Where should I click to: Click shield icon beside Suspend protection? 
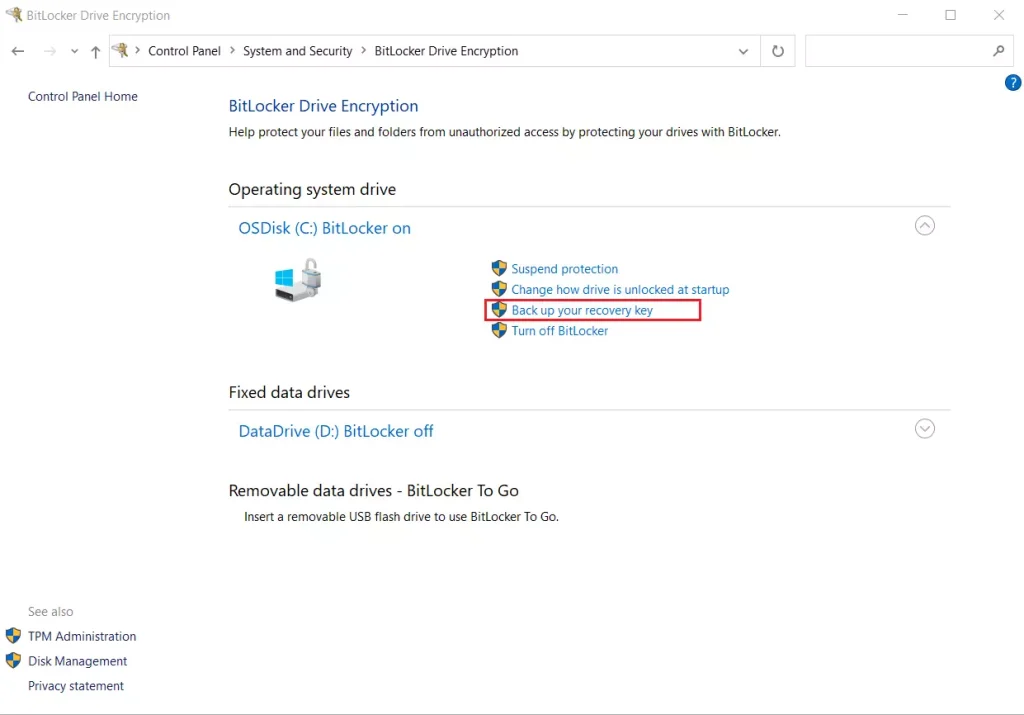[499, 268]
